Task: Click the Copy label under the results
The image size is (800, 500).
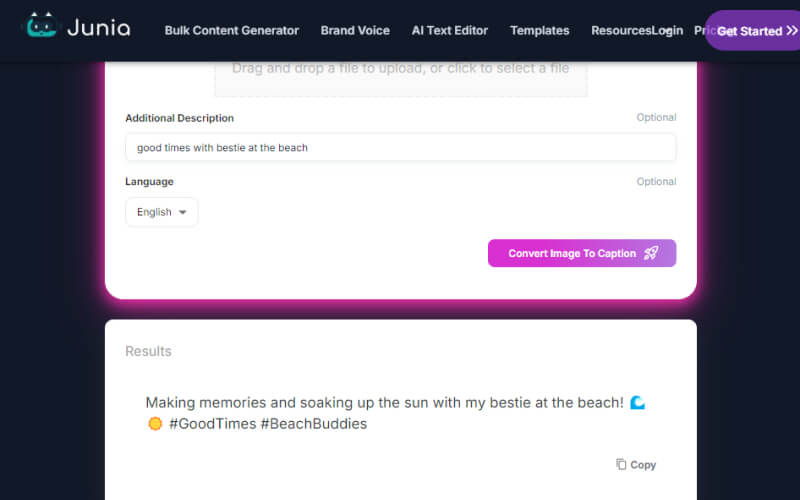Action: click(643, 465)
